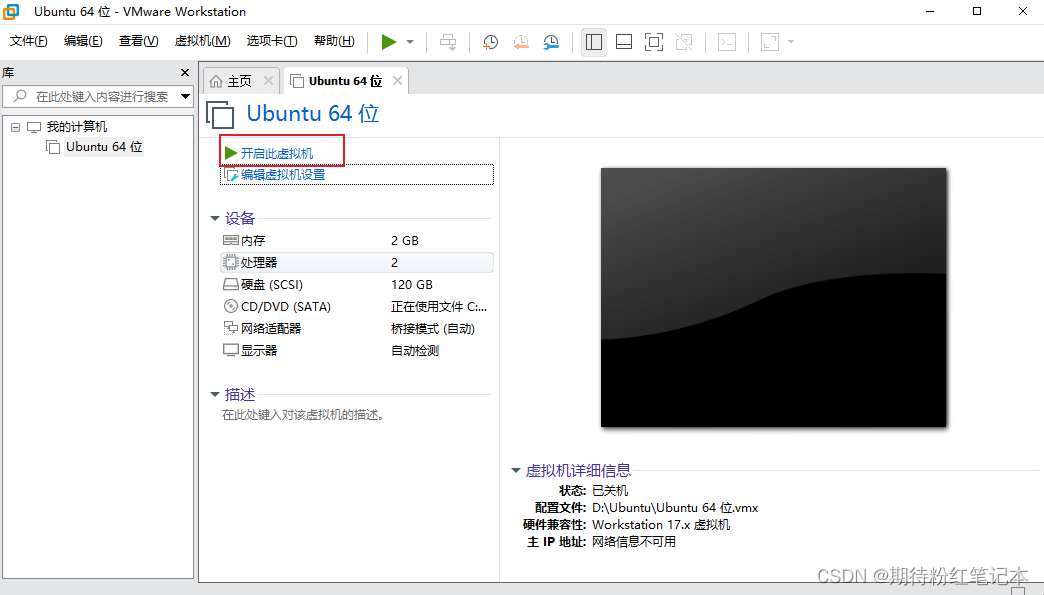Select the 内存 device row
This screenshot has width=1044, height=595.
[357, 240]
